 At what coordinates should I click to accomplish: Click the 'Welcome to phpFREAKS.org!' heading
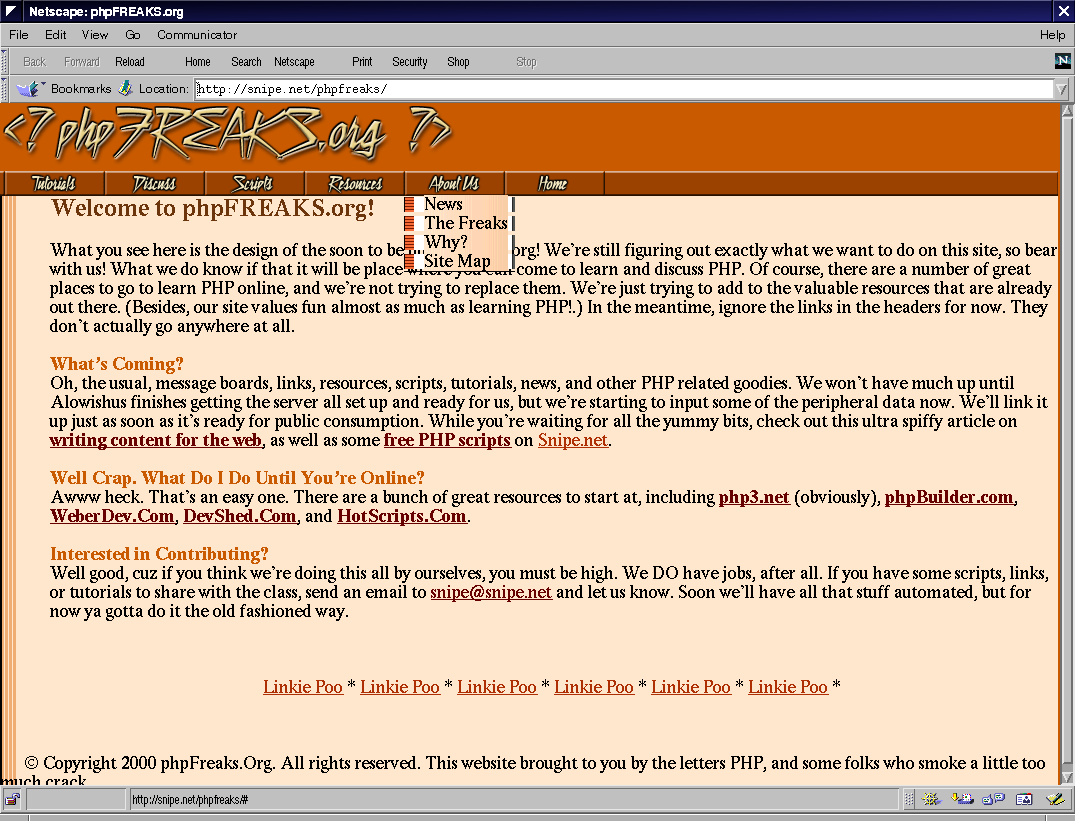pyautogui.click(x=213, y=208)
